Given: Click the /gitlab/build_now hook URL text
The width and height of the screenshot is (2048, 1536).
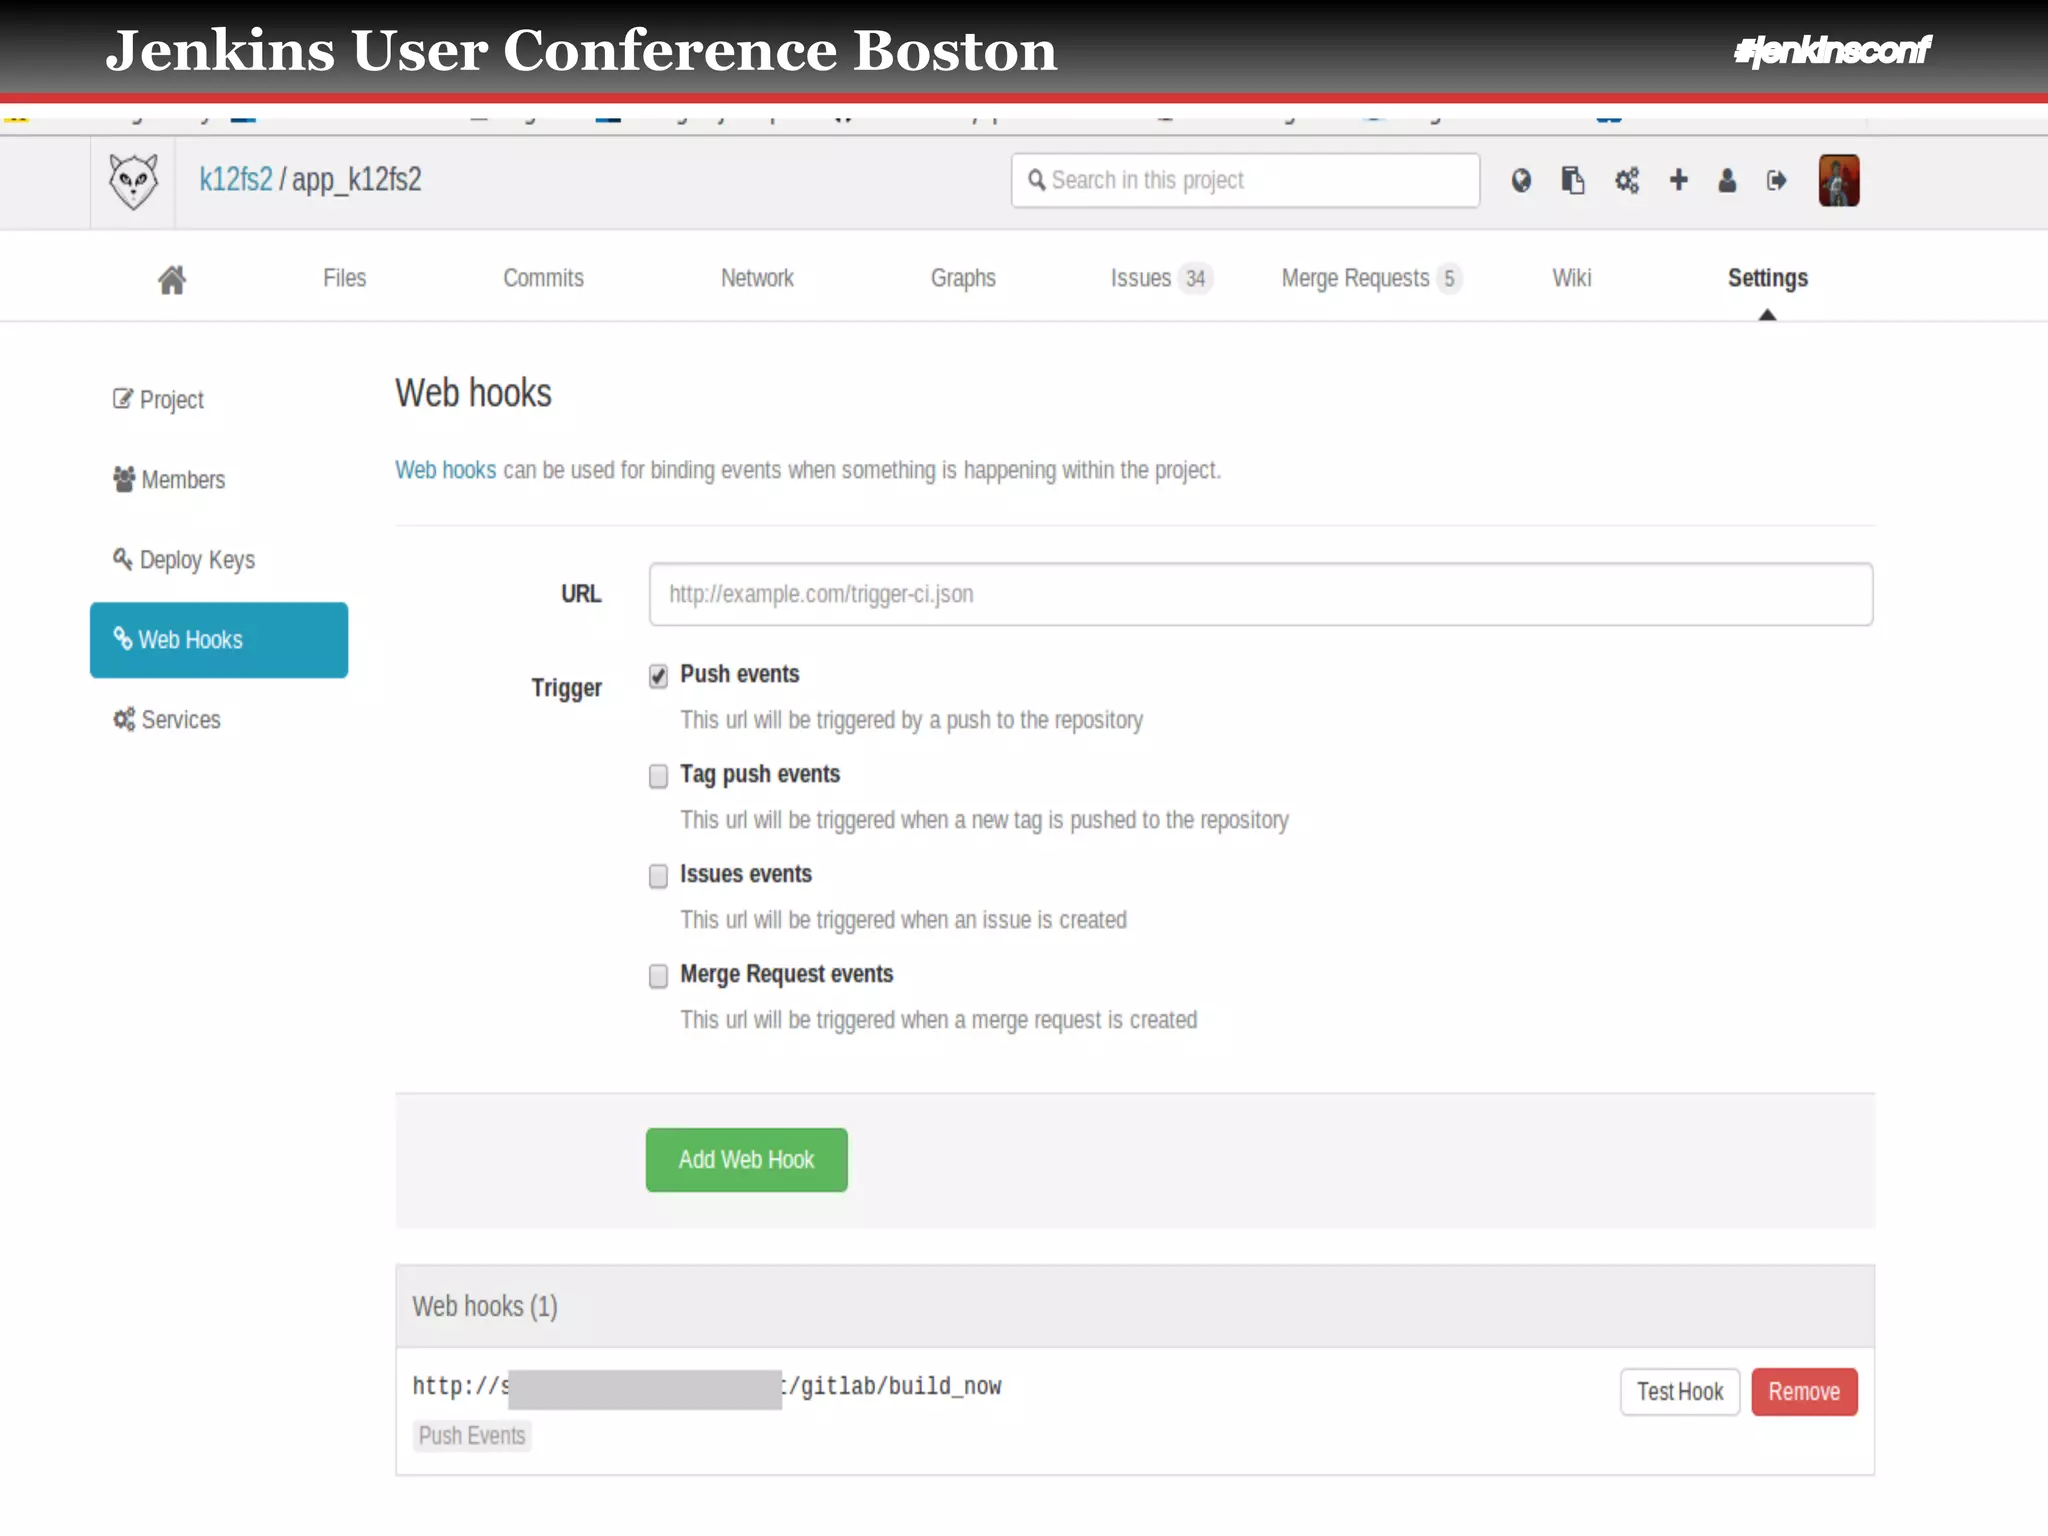Looking at the screenshot, I should pyautogui.click(x=894, y=1387).
